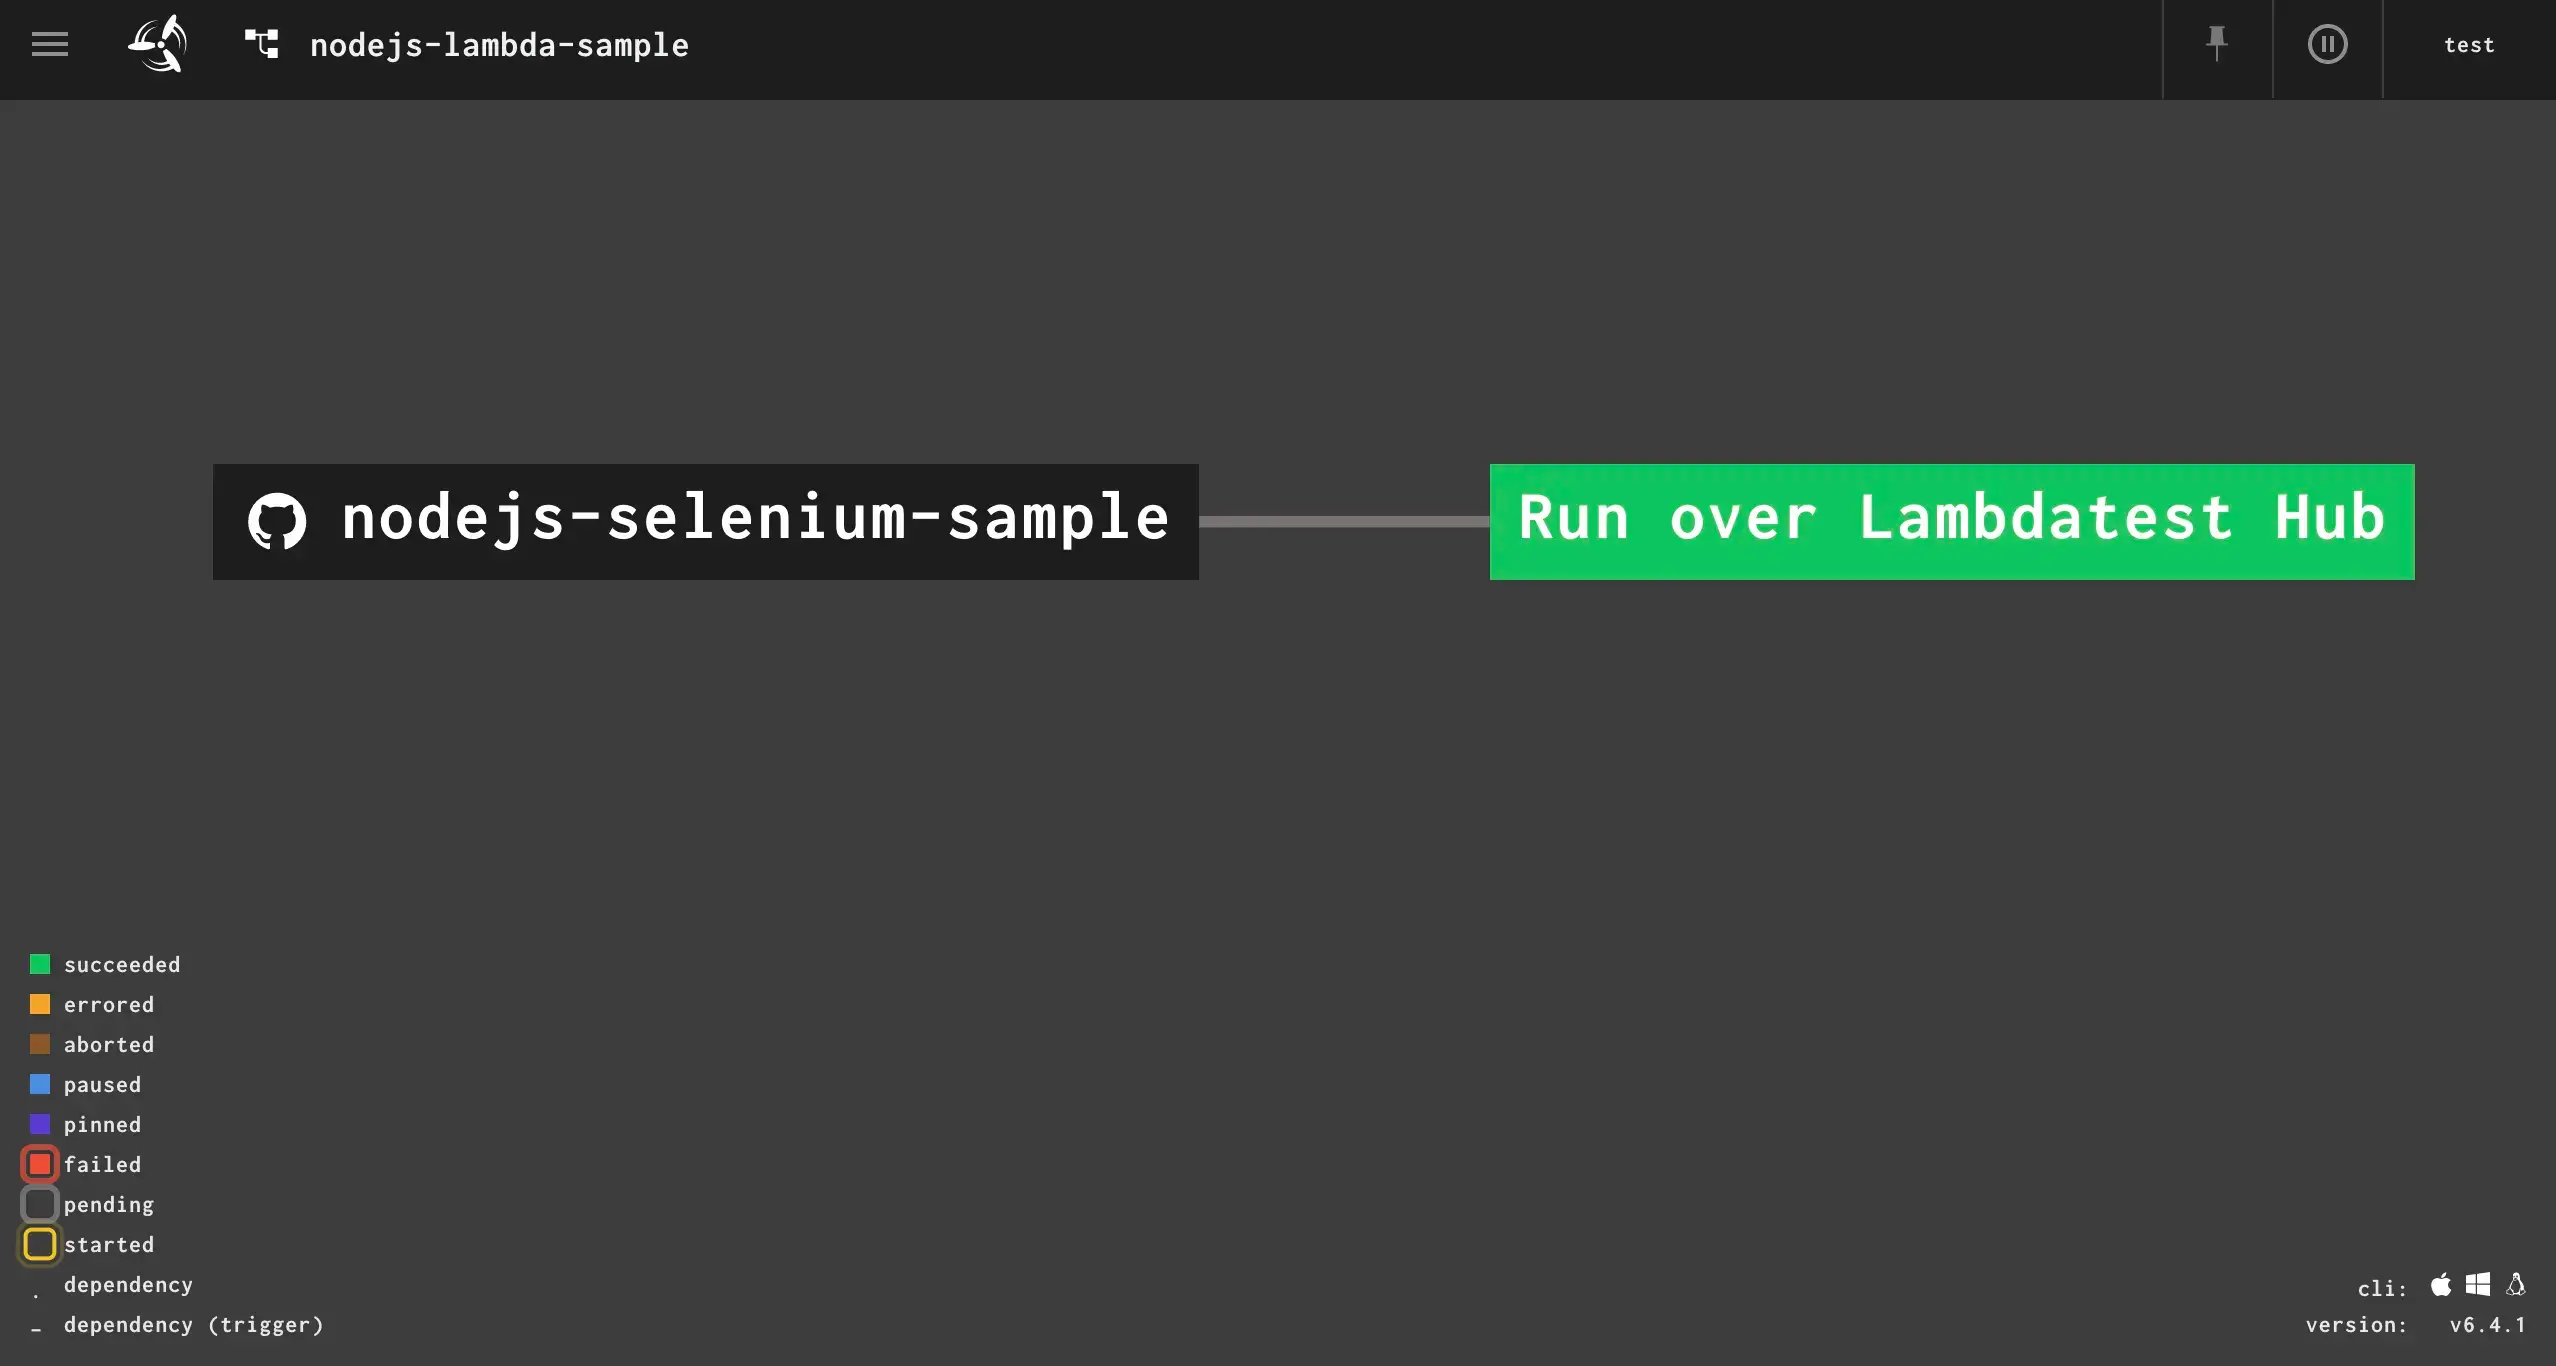Viewport: 2556px width, 1366px height.
Task: Open the hamburger navigation menu
Action: 48,44
